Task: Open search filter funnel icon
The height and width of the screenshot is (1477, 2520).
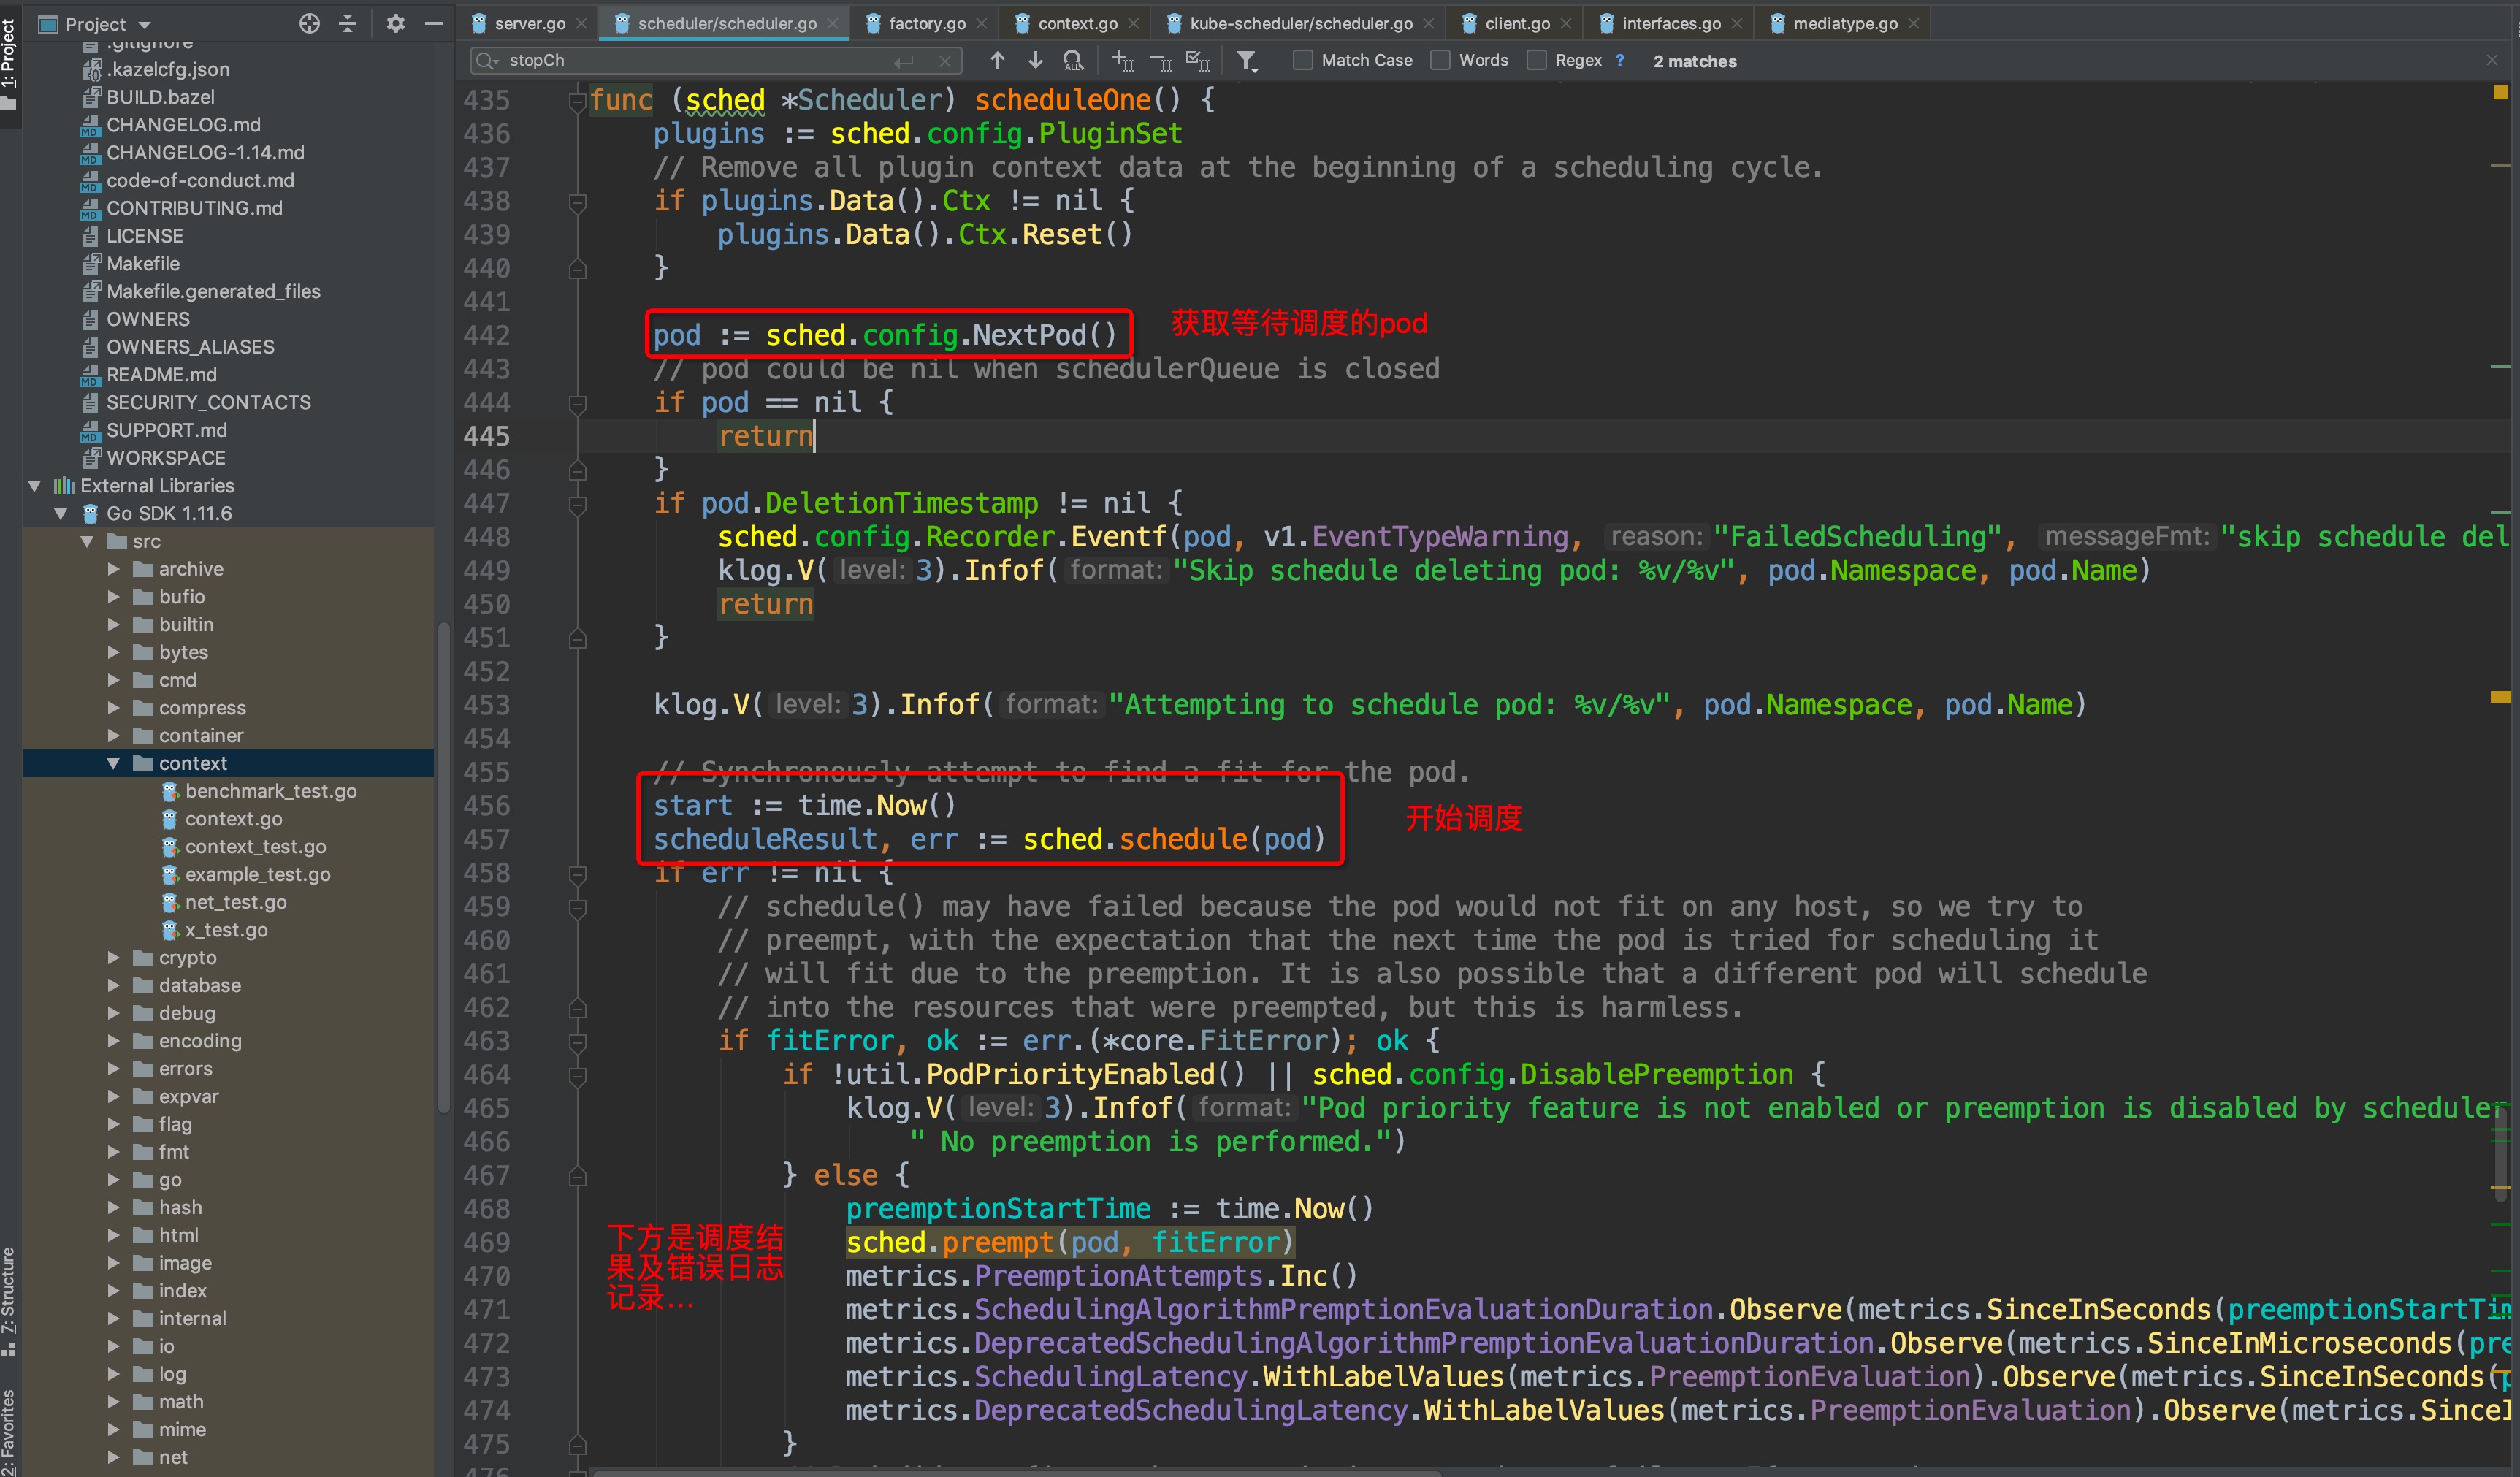Action: [1246, 61]
